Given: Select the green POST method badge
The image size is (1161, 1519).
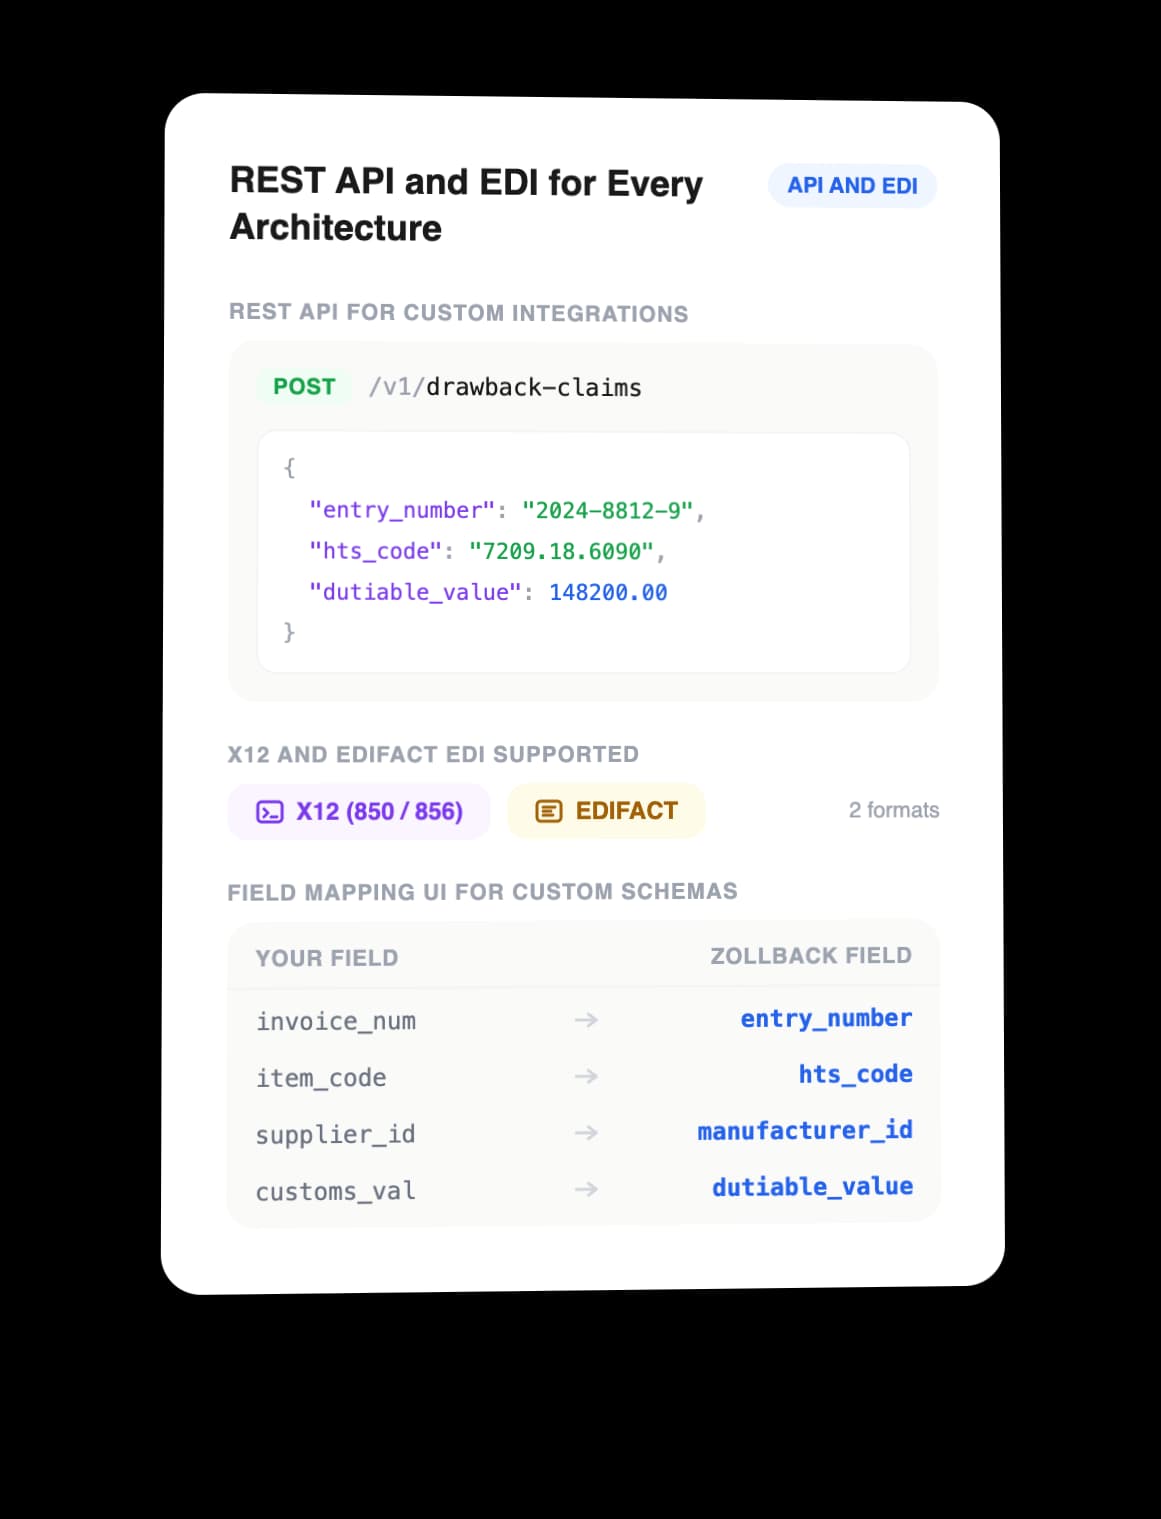Looking at the screenshot, I should (303, 387).
